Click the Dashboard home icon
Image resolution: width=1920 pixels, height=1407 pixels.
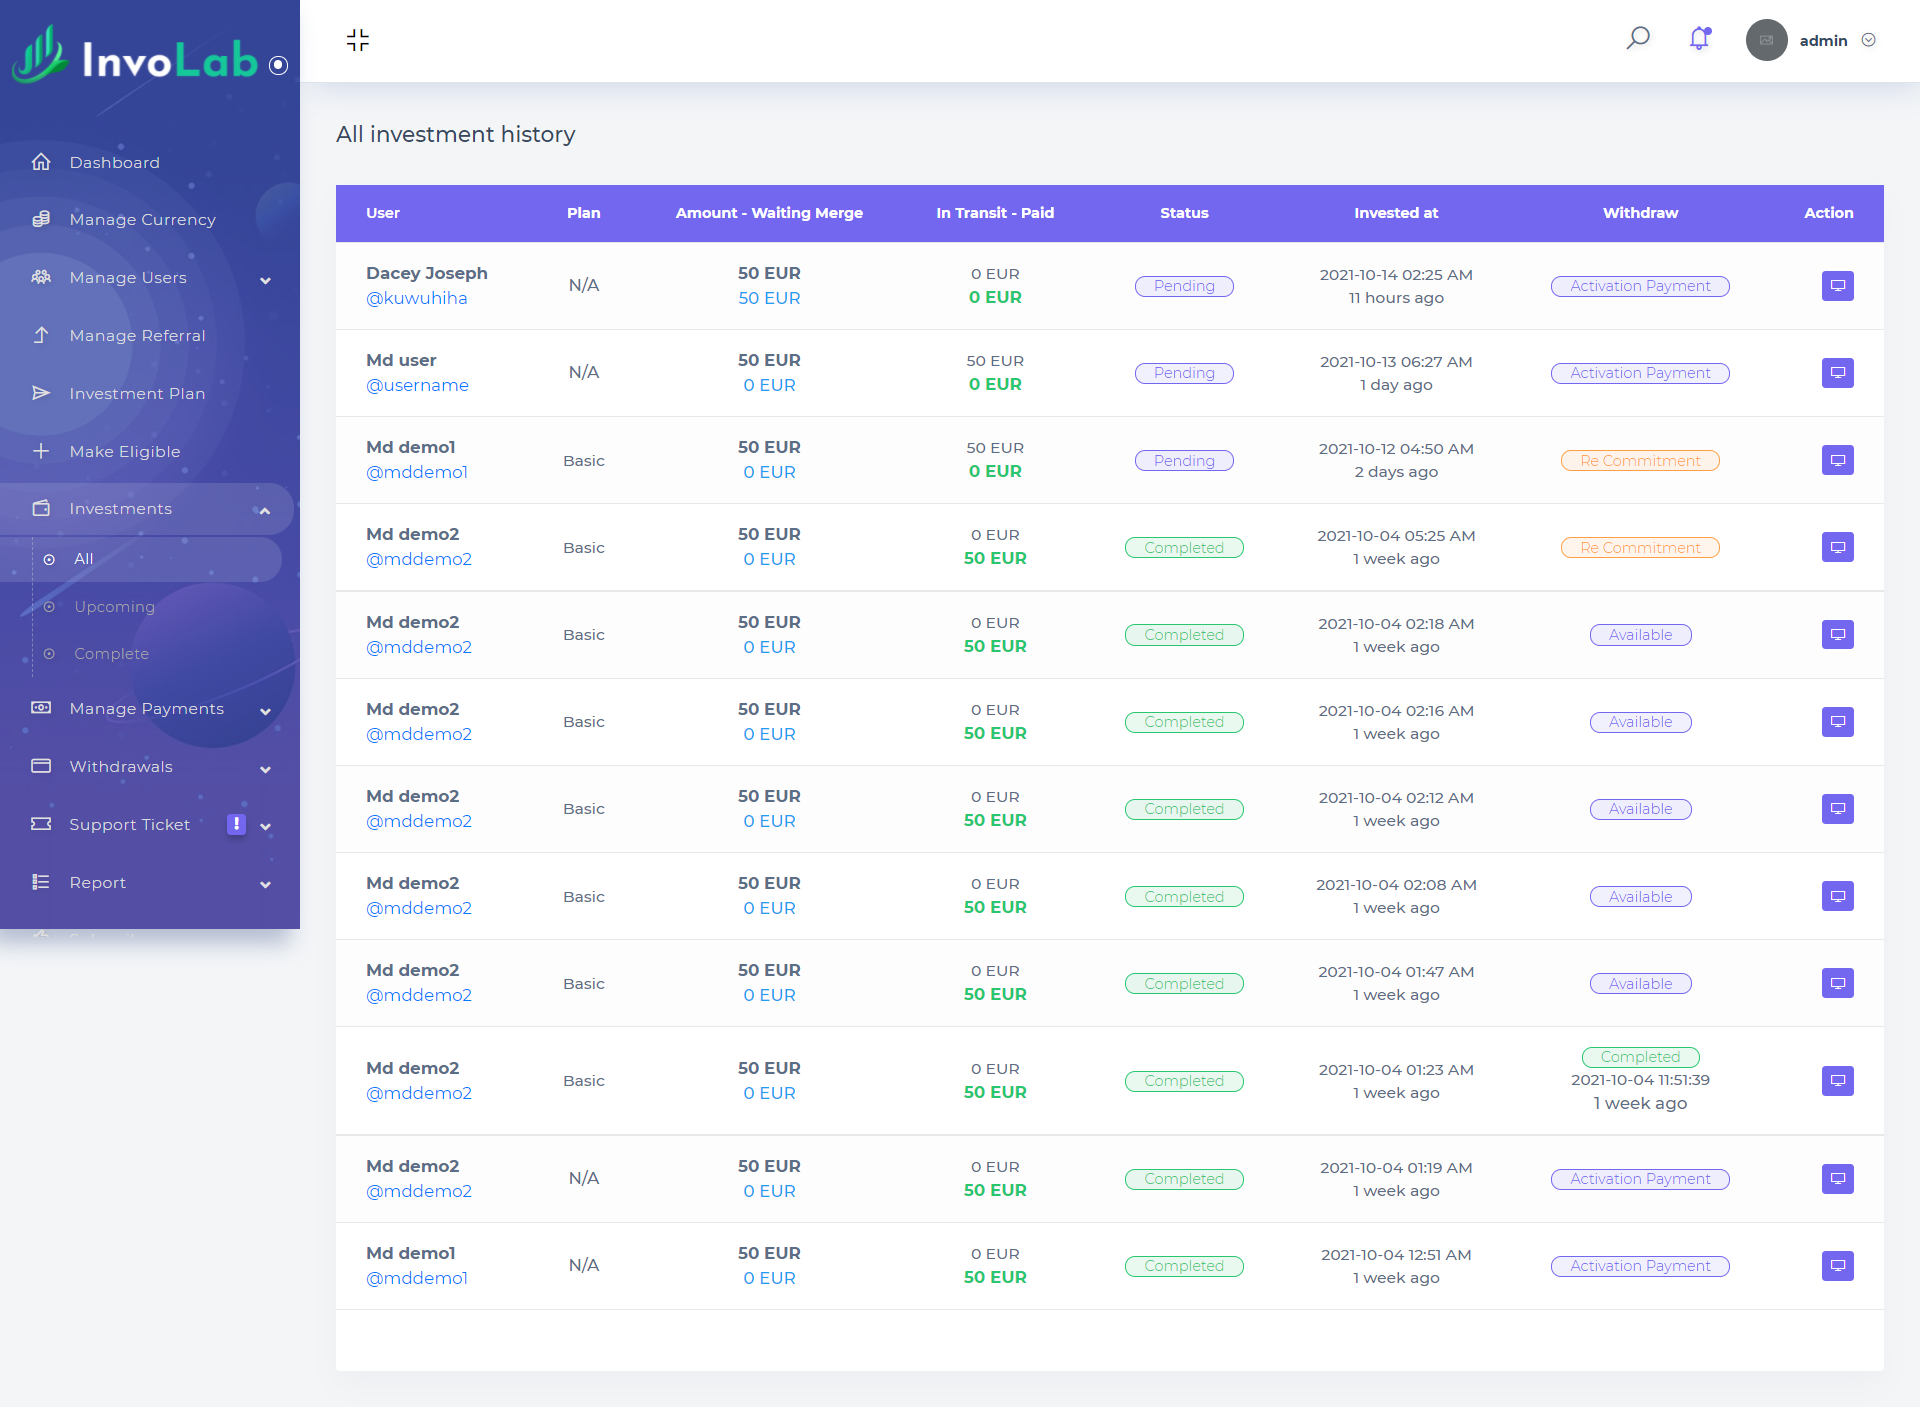pyautogui.click(x=41, y=162)
